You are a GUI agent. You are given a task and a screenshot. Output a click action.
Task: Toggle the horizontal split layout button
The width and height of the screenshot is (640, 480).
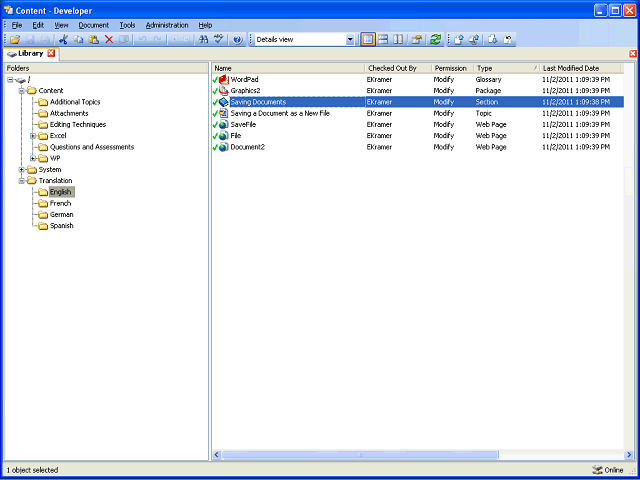coord(383,40)
